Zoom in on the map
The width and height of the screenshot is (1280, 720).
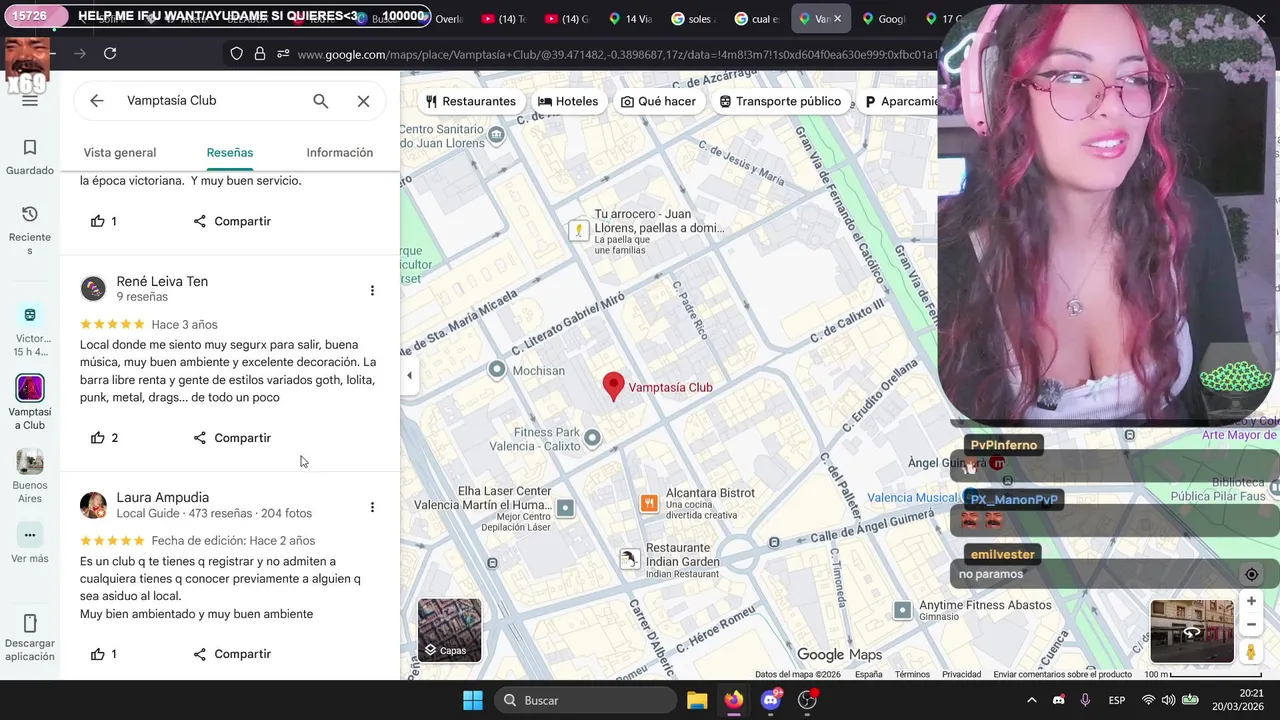point(1251,601)
